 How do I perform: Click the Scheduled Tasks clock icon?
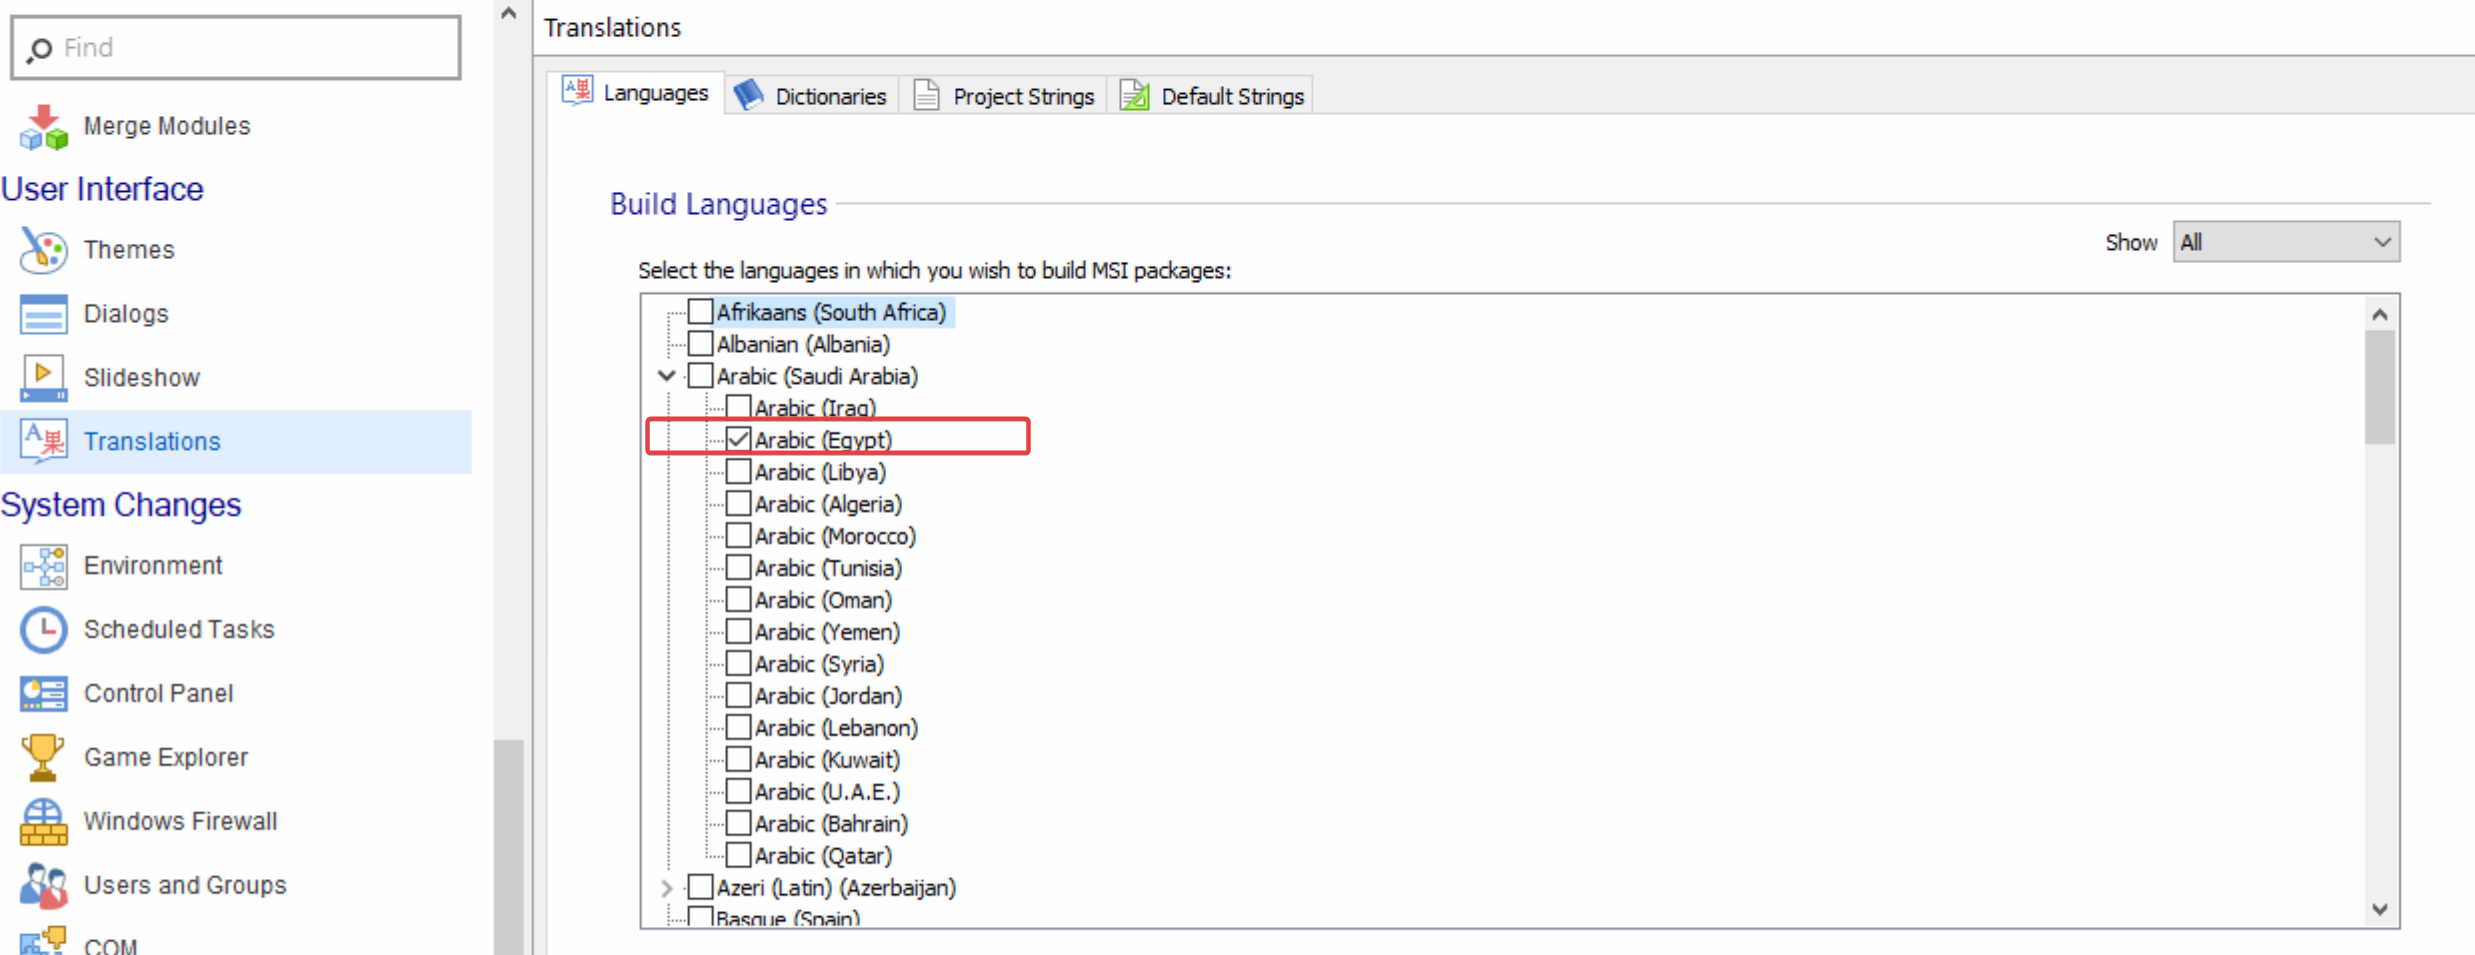point(43,630)
